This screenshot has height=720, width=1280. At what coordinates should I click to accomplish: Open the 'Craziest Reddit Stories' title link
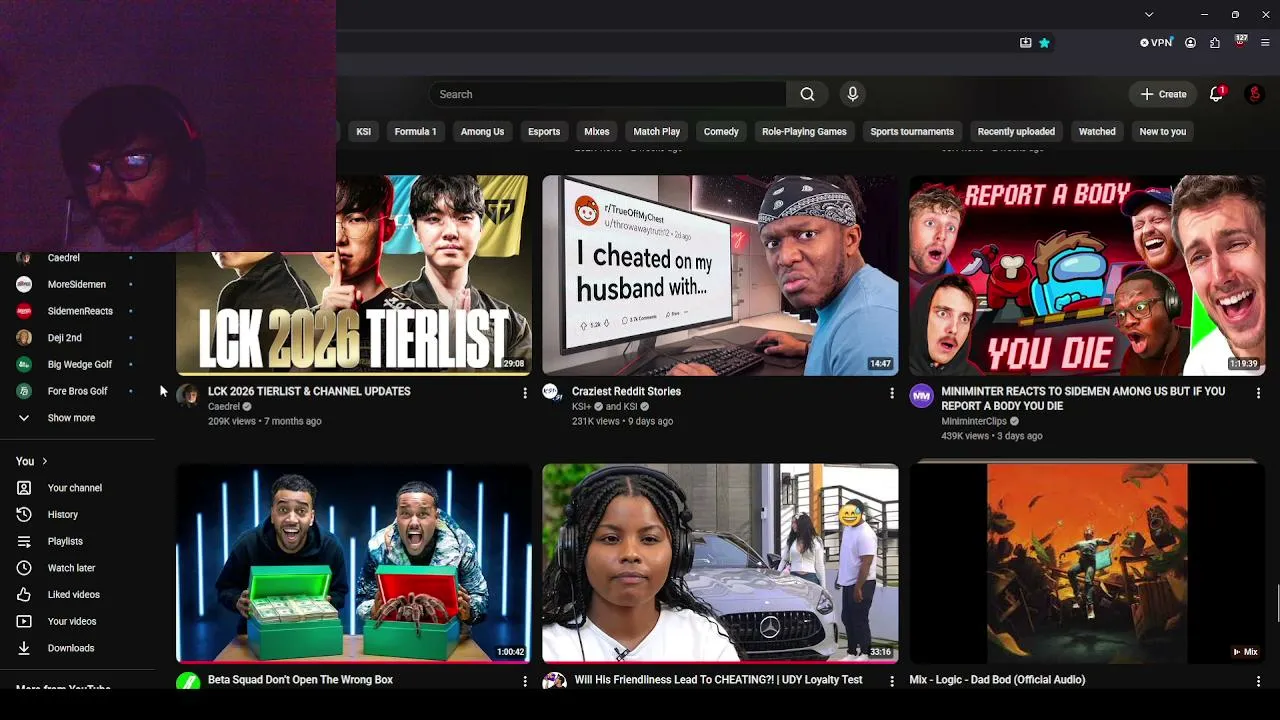point(626,391)
